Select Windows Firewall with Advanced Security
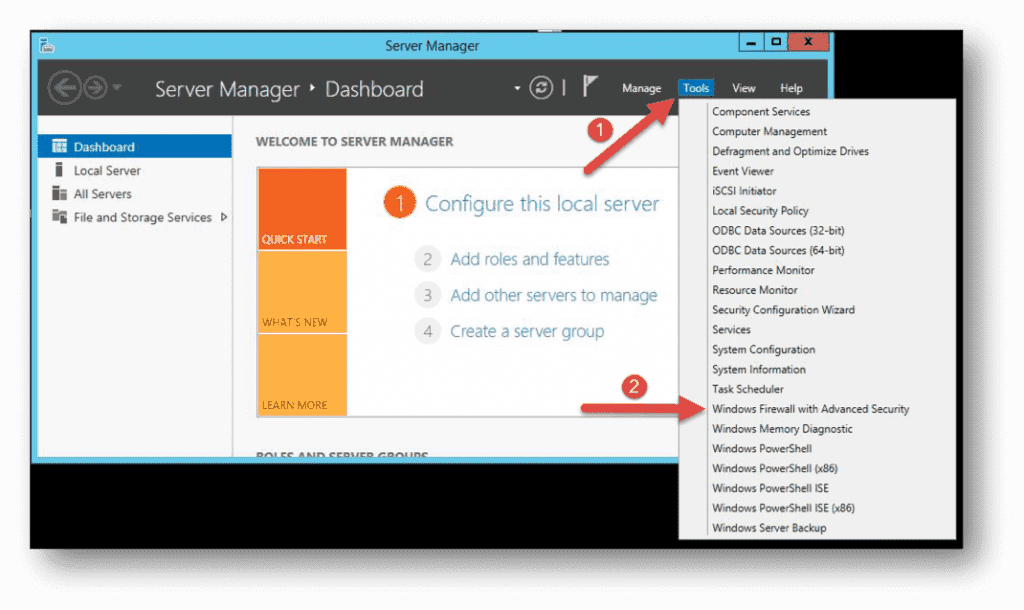Image resolution: width=1024 pixels, height=610 pixels. pos(810,409)
